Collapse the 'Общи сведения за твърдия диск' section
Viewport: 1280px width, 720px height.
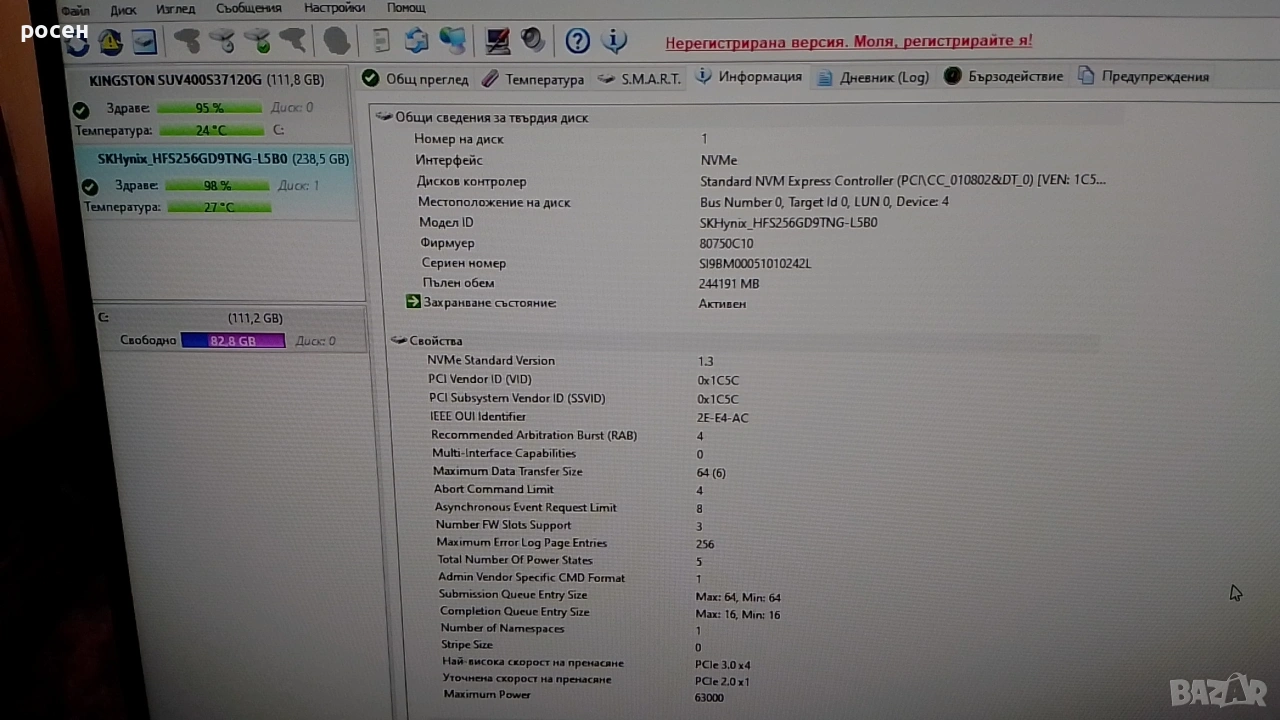(x=383, y=117)
